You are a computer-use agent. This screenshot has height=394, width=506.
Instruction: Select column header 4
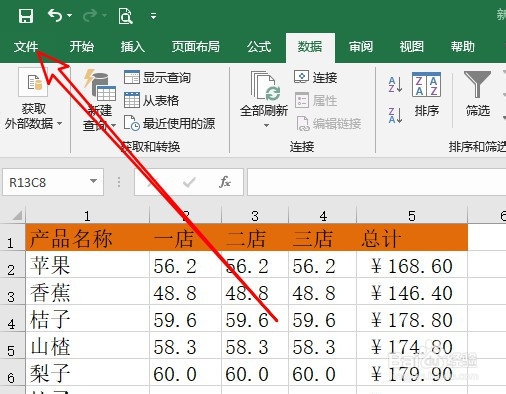[323, 216]
